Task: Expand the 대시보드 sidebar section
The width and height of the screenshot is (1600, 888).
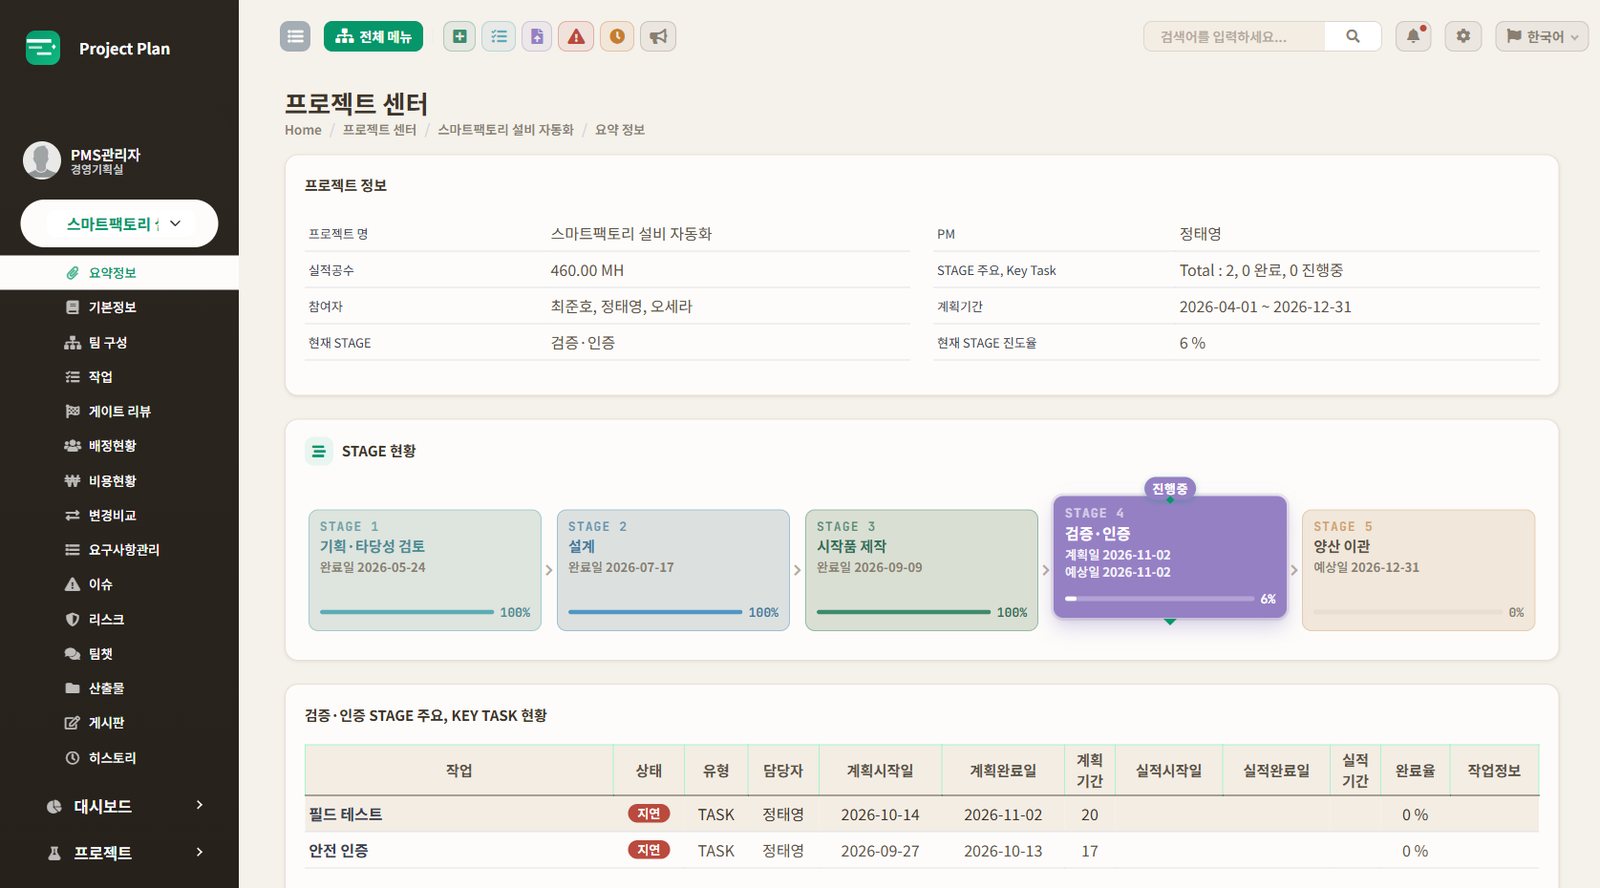Action: click(119, 806)
